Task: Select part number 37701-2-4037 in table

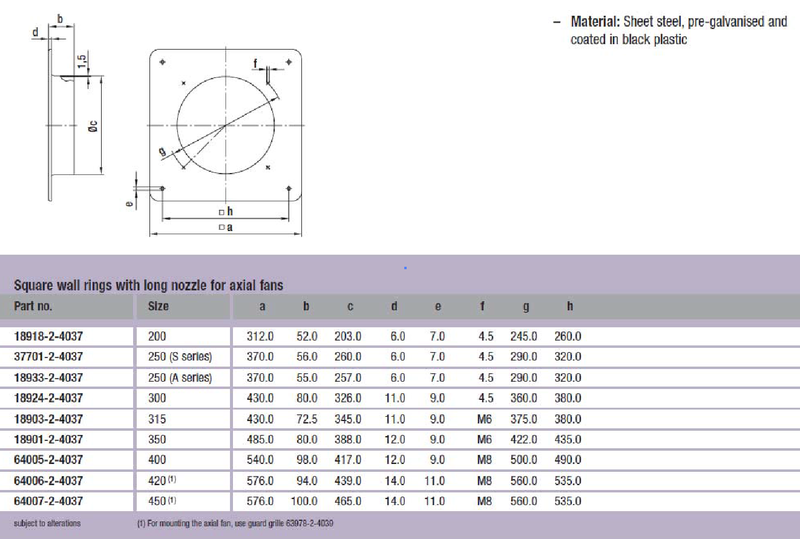Action: pyautogui.click(x=47, y=355)
